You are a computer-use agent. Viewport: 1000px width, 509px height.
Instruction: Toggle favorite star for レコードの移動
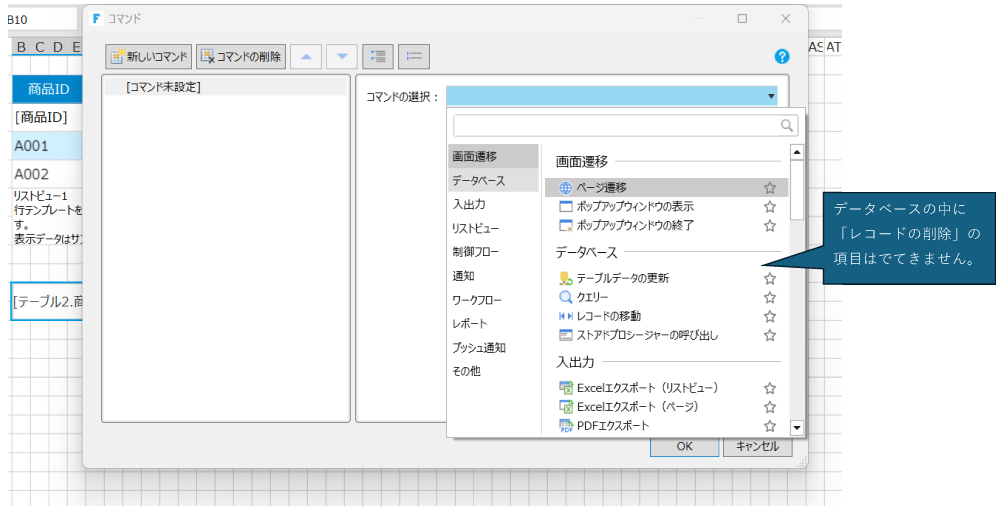[770, 317]
